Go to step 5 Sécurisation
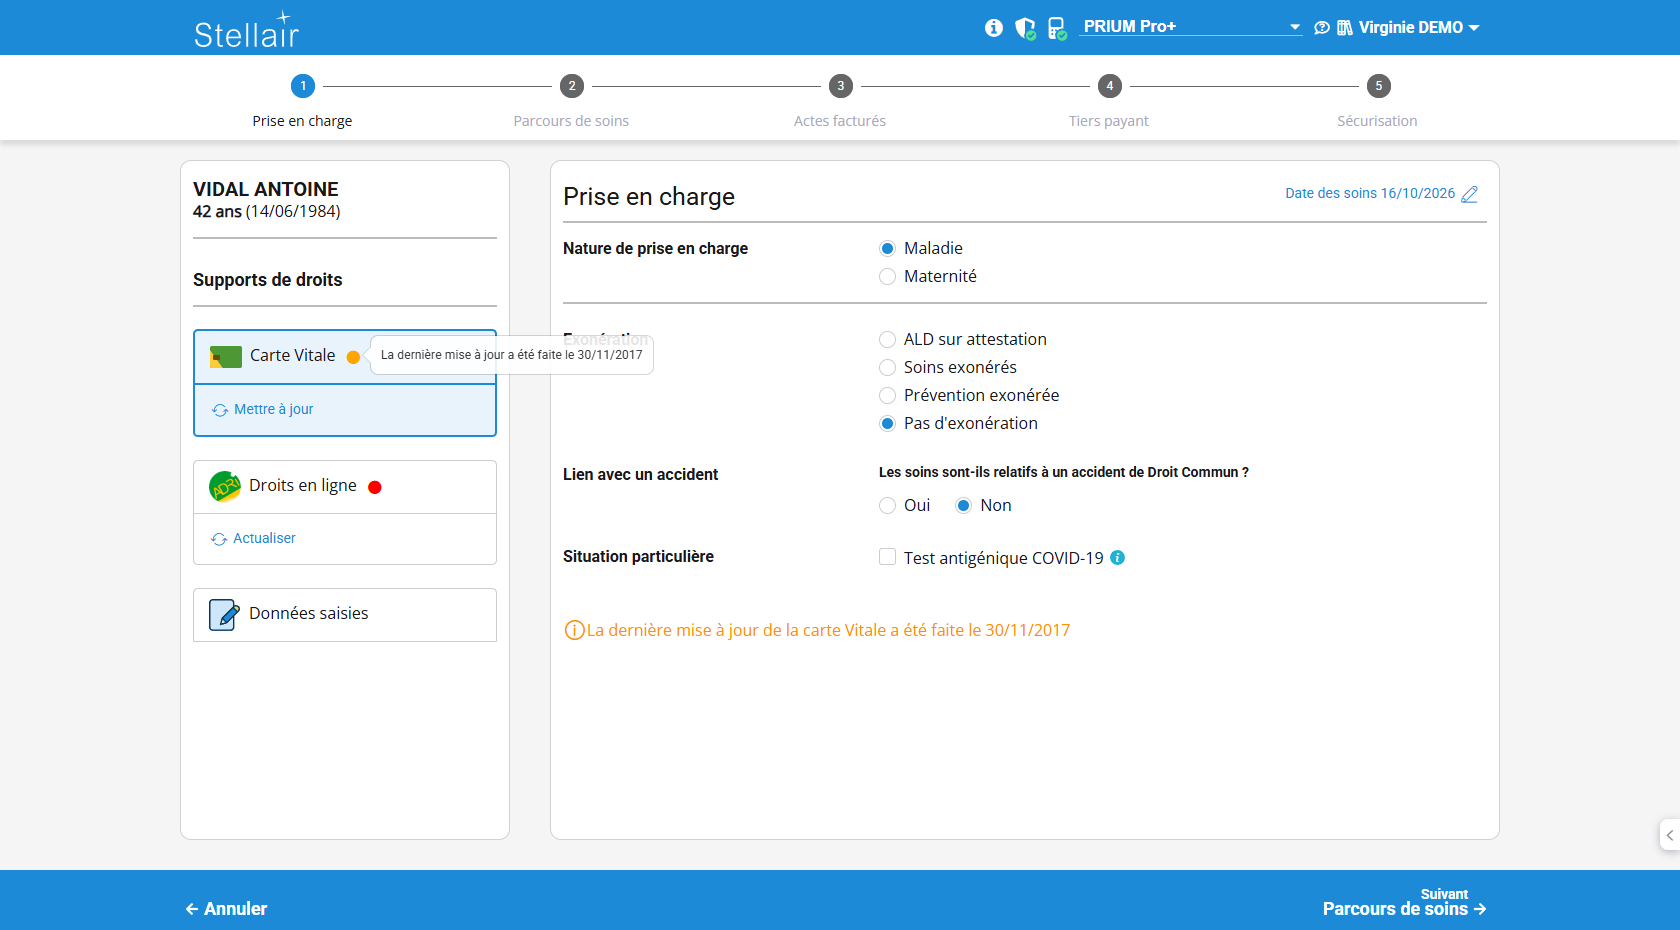The height and width of the screenshot is (930, 1680). coord(1379,86)
